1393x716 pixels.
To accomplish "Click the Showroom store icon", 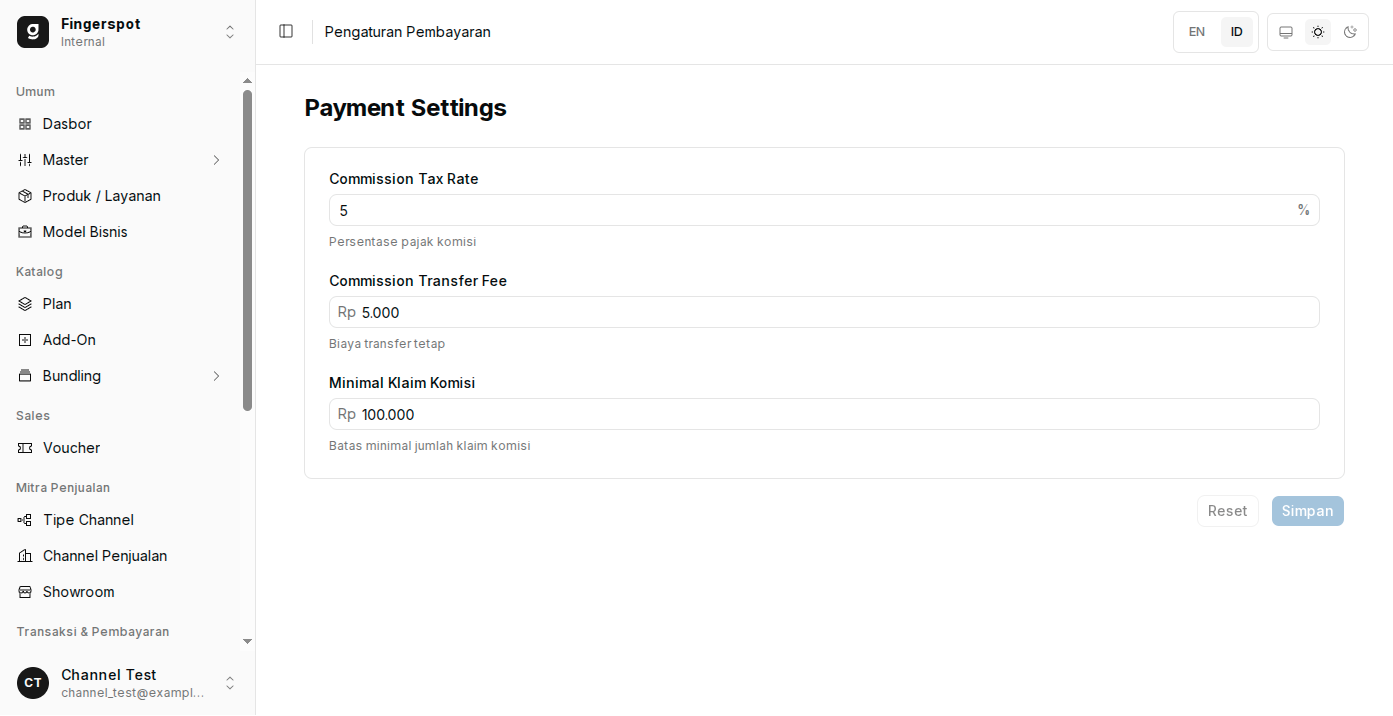I will pos(25,592).
